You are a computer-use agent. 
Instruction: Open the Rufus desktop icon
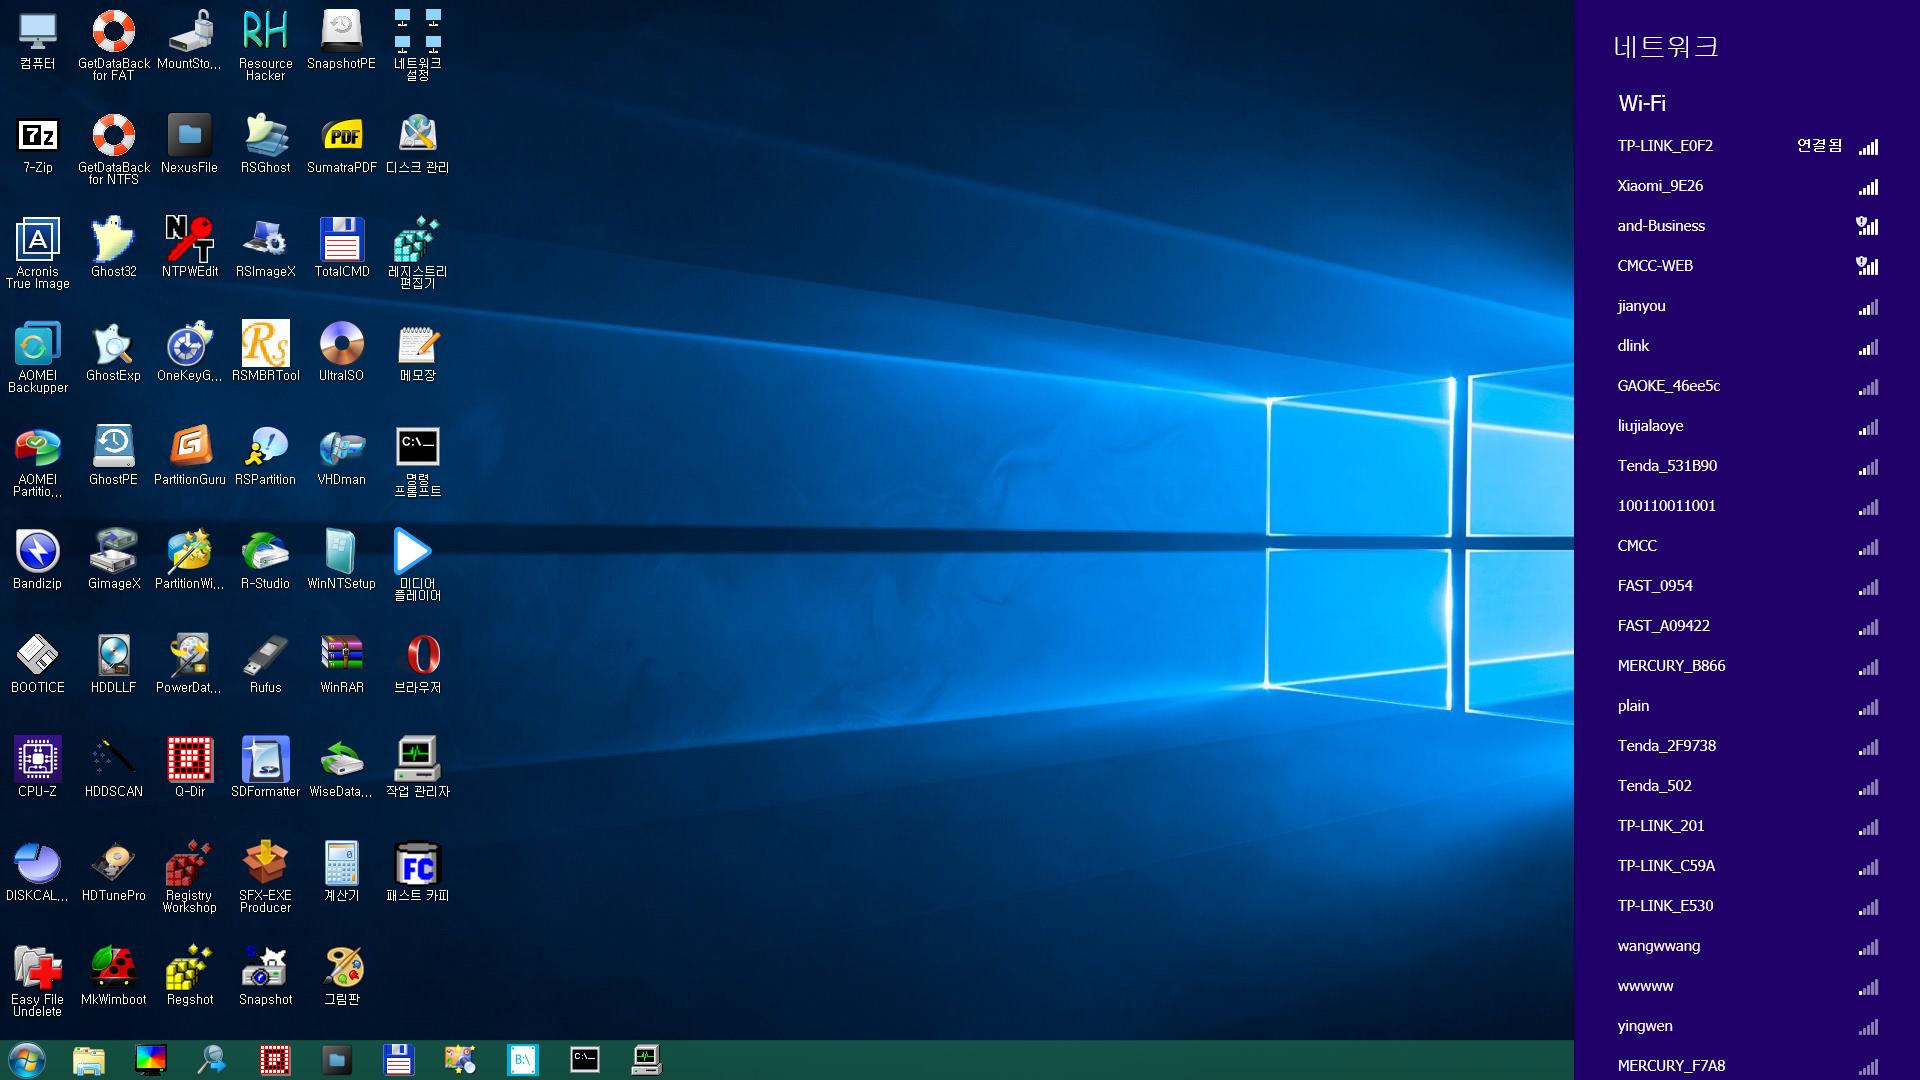(x=265, y=664)
